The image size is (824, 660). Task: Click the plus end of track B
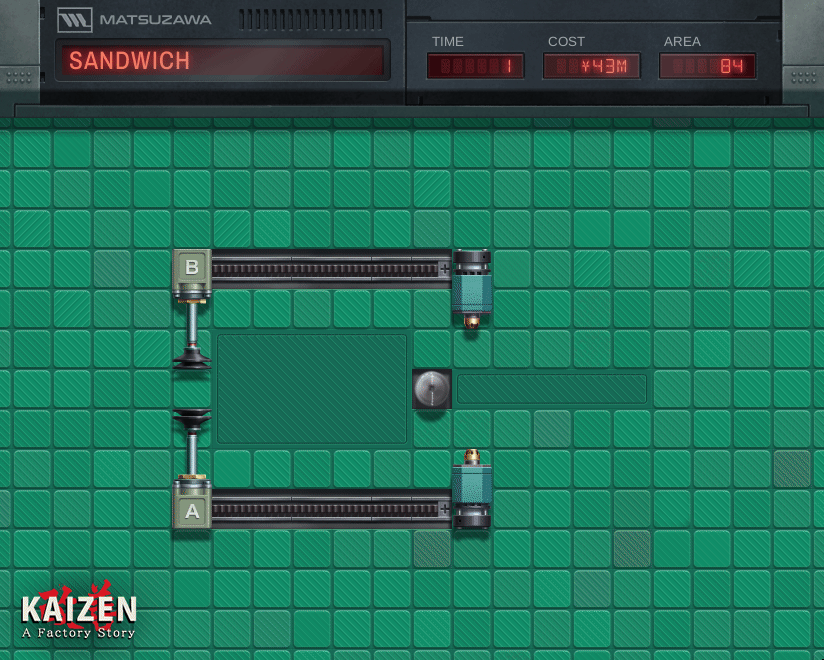tap(445, 269)
